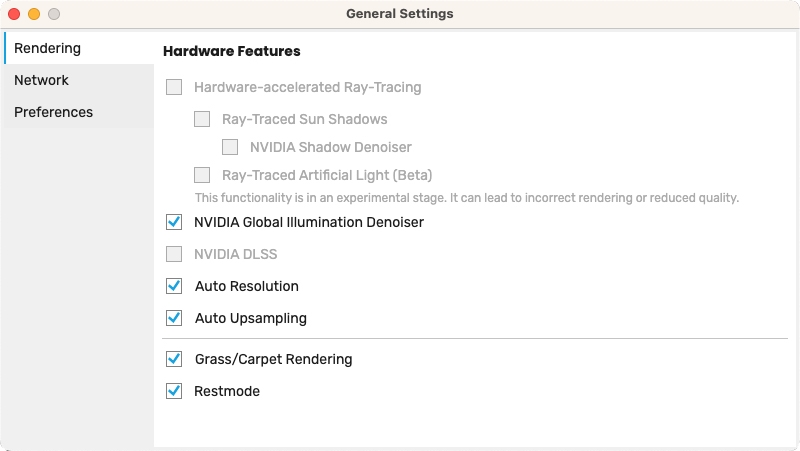Click the experimental stage warning text
The image size is (800, 451).
466,198
